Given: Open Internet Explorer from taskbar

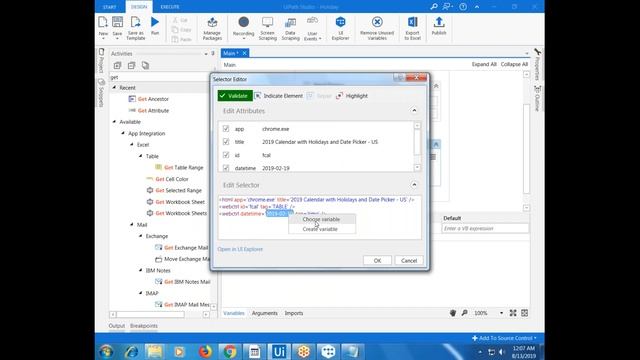Looking at the screenshot, I should pyautogui.click(x=131, y=351).
